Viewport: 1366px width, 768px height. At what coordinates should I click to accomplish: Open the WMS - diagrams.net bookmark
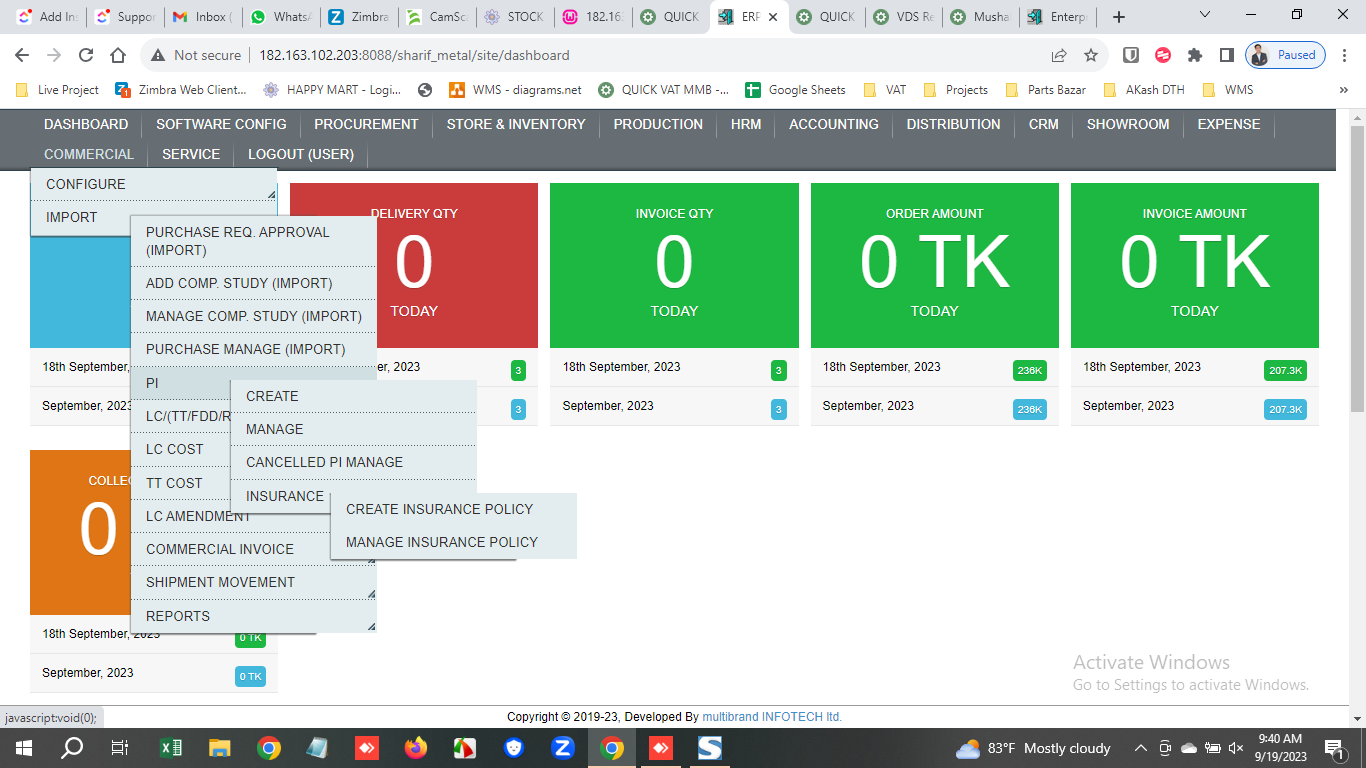coord(515,90)
